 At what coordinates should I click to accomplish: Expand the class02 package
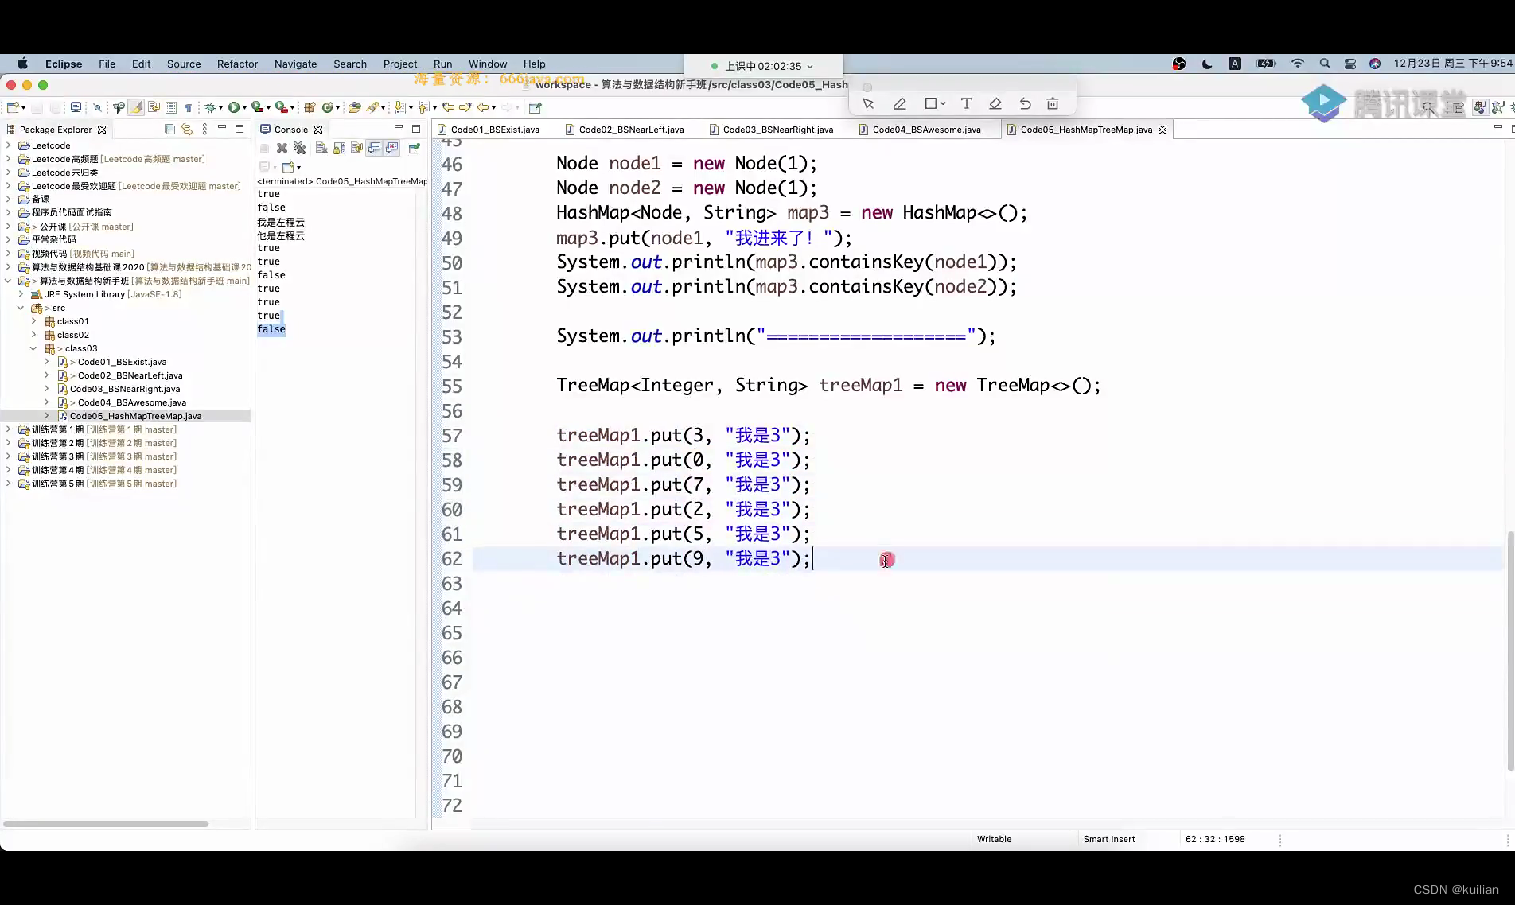point(34,335)
